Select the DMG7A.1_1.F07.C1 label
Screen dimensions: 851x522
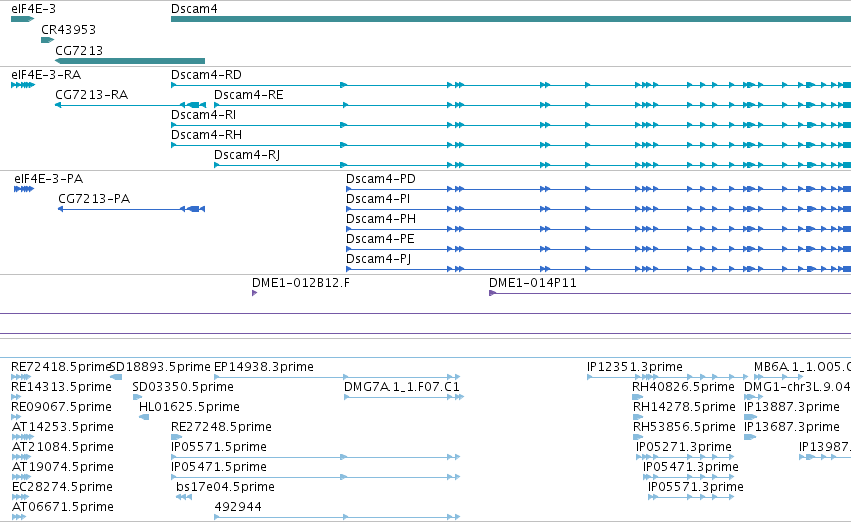[x=402, y=387]
